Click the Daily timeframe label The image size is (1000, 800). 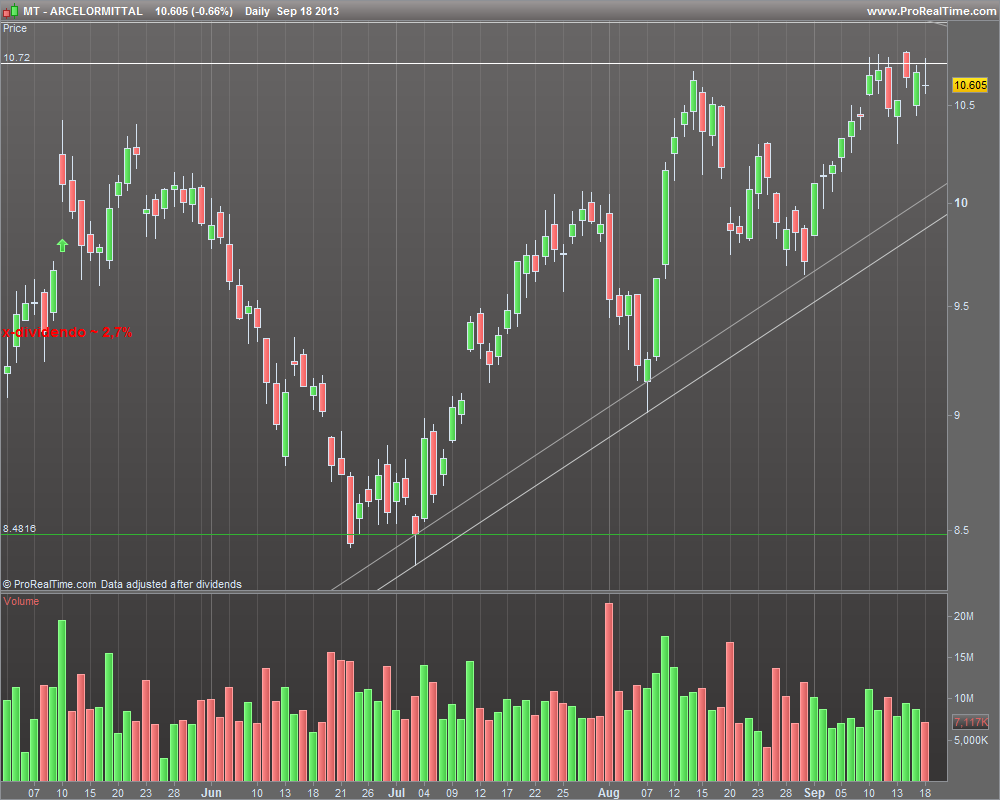pos(257,11)
